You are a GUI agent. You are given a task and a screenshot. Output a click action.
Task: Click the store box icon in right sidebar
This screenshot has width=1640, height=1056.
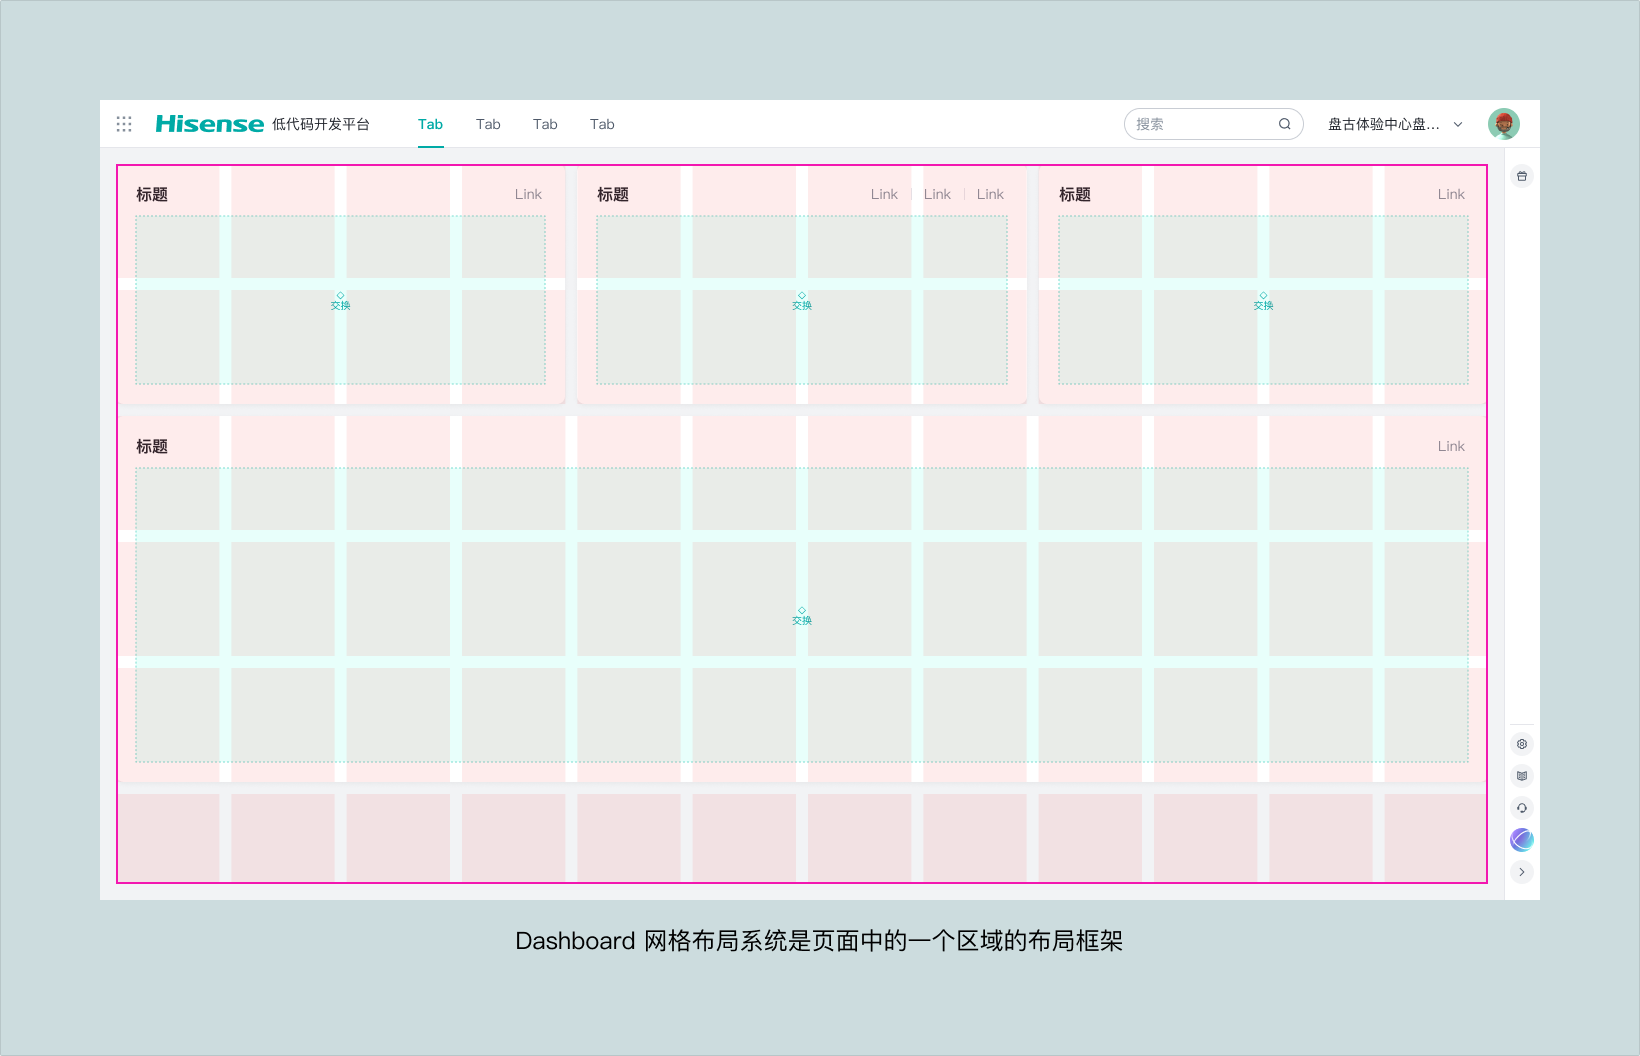point(1522,176)
